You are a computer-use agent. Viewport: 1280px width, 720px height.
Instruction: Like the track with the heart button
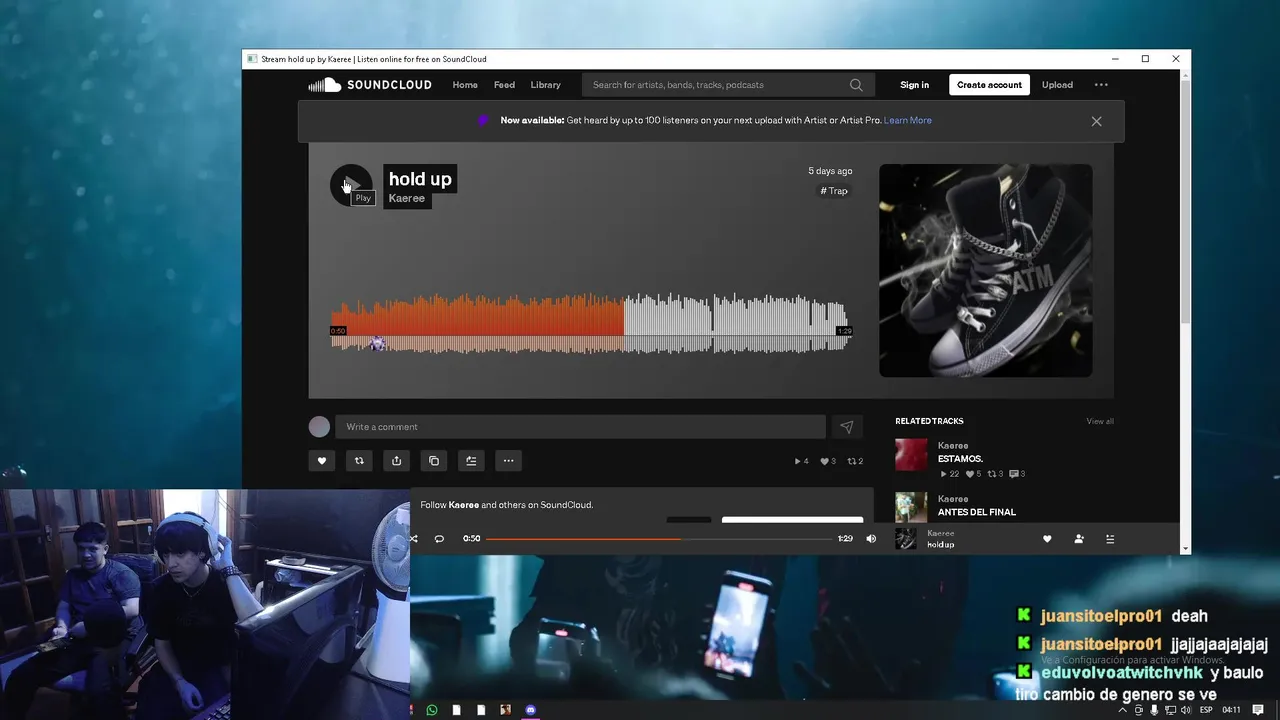pyautogui.click(x=322, y=461)
